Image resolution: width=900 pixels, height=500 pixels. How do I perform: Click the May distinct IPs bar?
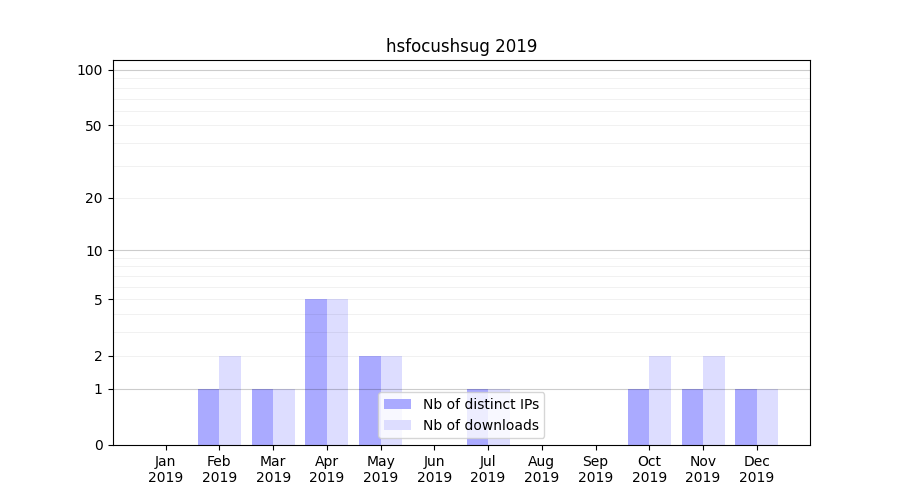[370, 400]
